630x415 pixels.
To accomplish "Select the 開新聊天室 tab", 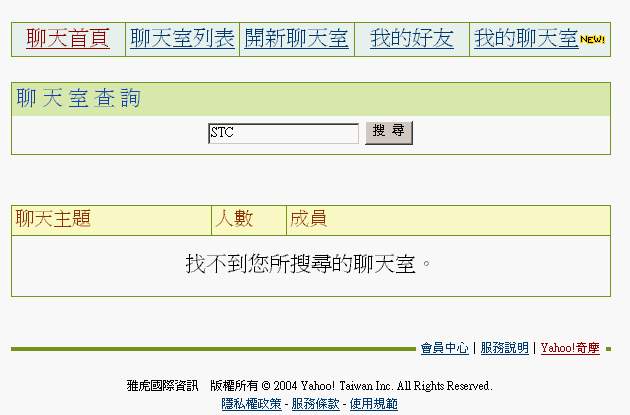I will (296, 39).
